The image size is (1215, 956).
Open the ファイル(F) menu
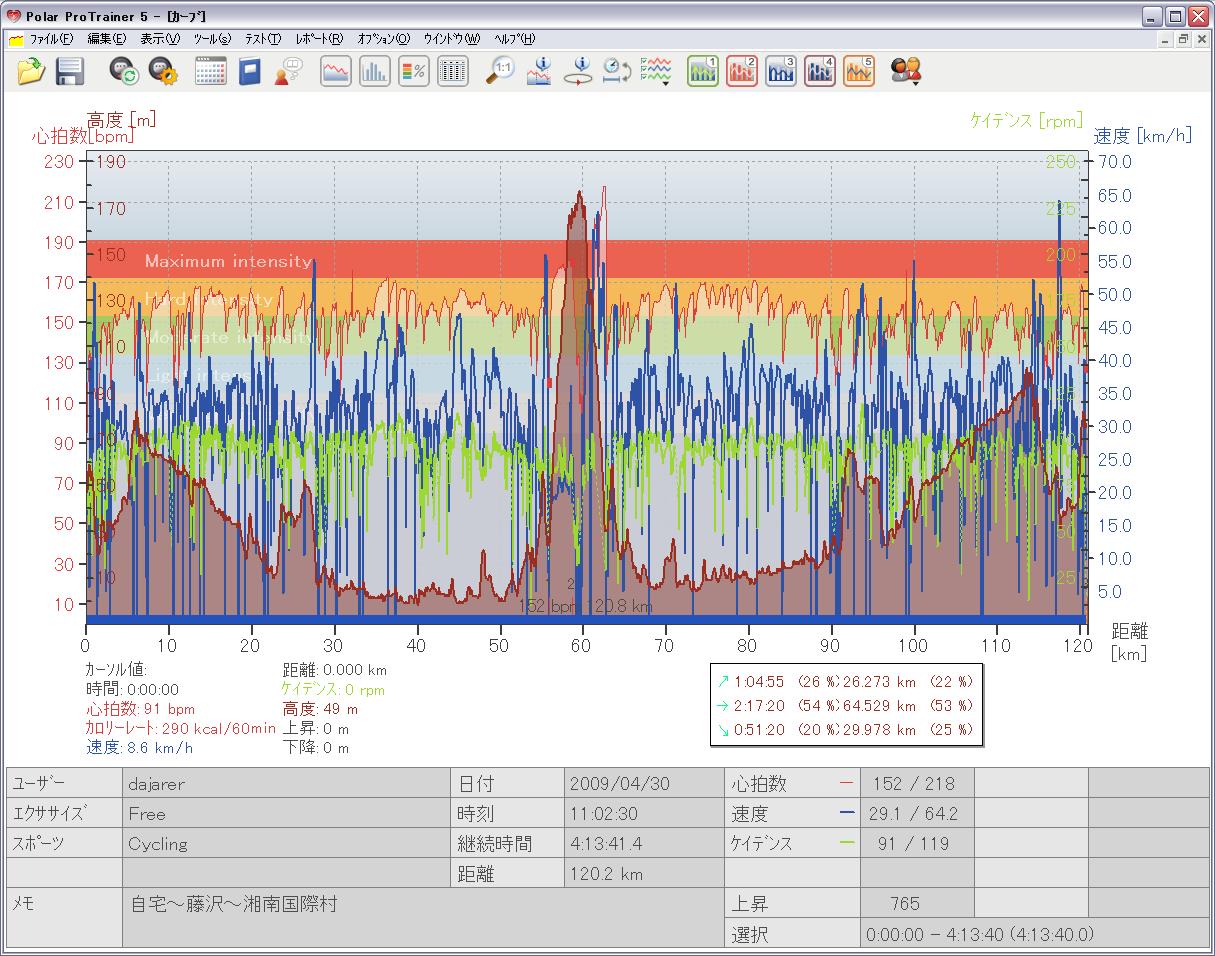point(51,39)
